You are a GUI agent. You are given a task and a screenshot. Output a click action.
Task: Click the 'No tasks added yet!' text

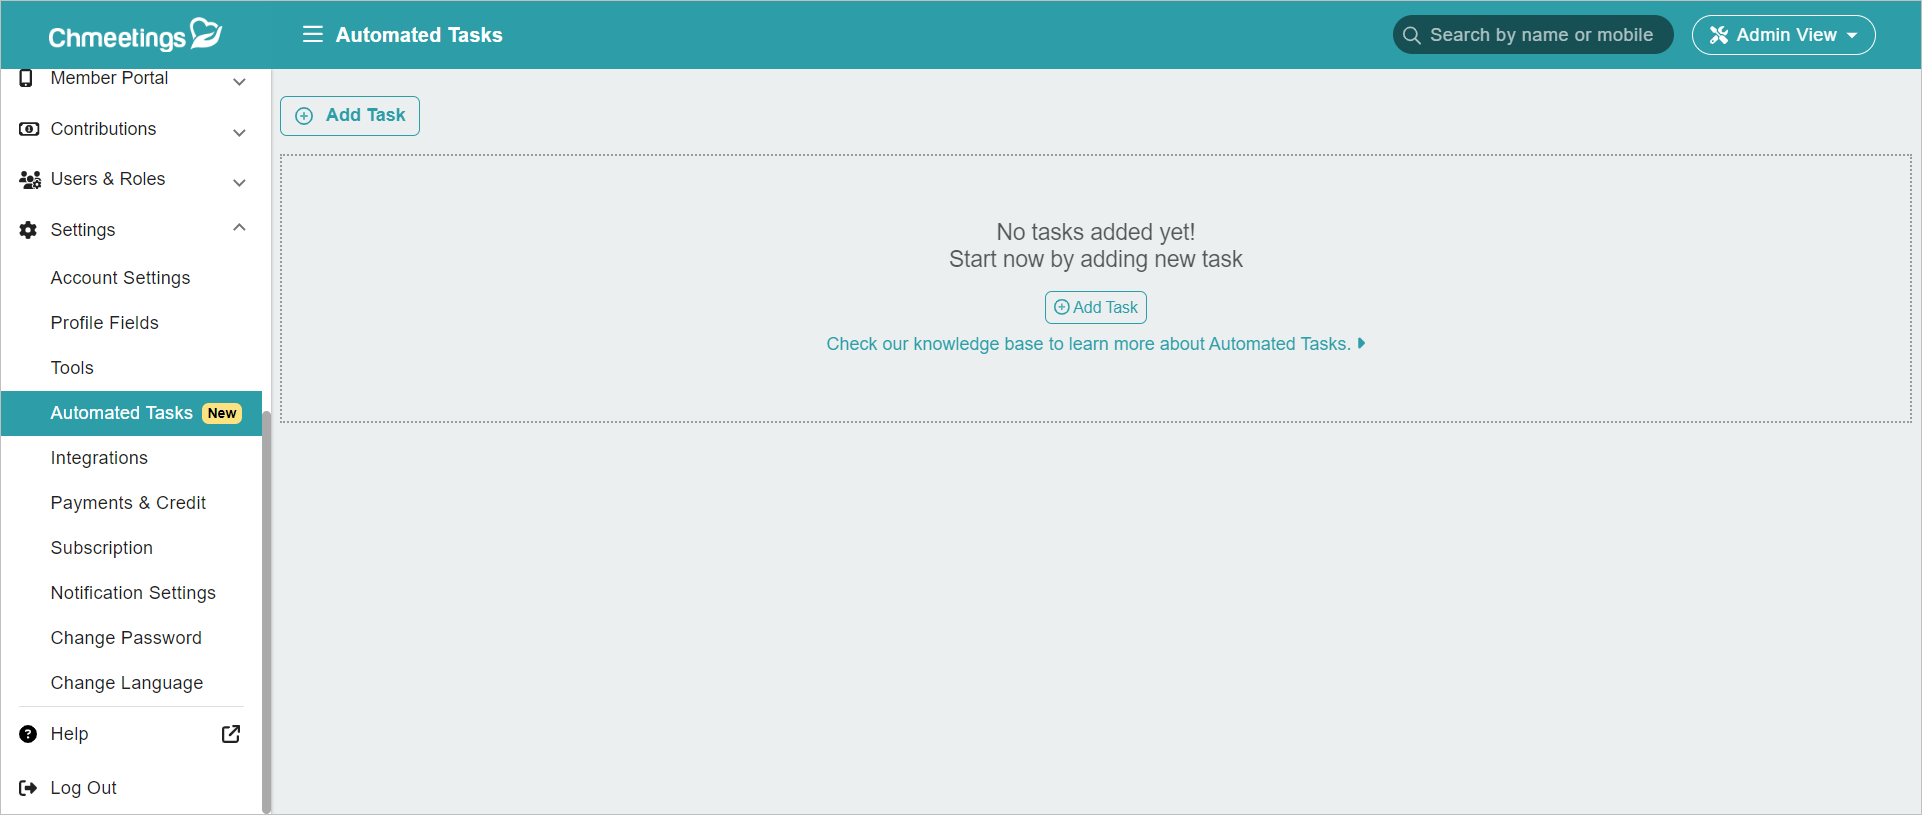click(x=1096, y=232)
